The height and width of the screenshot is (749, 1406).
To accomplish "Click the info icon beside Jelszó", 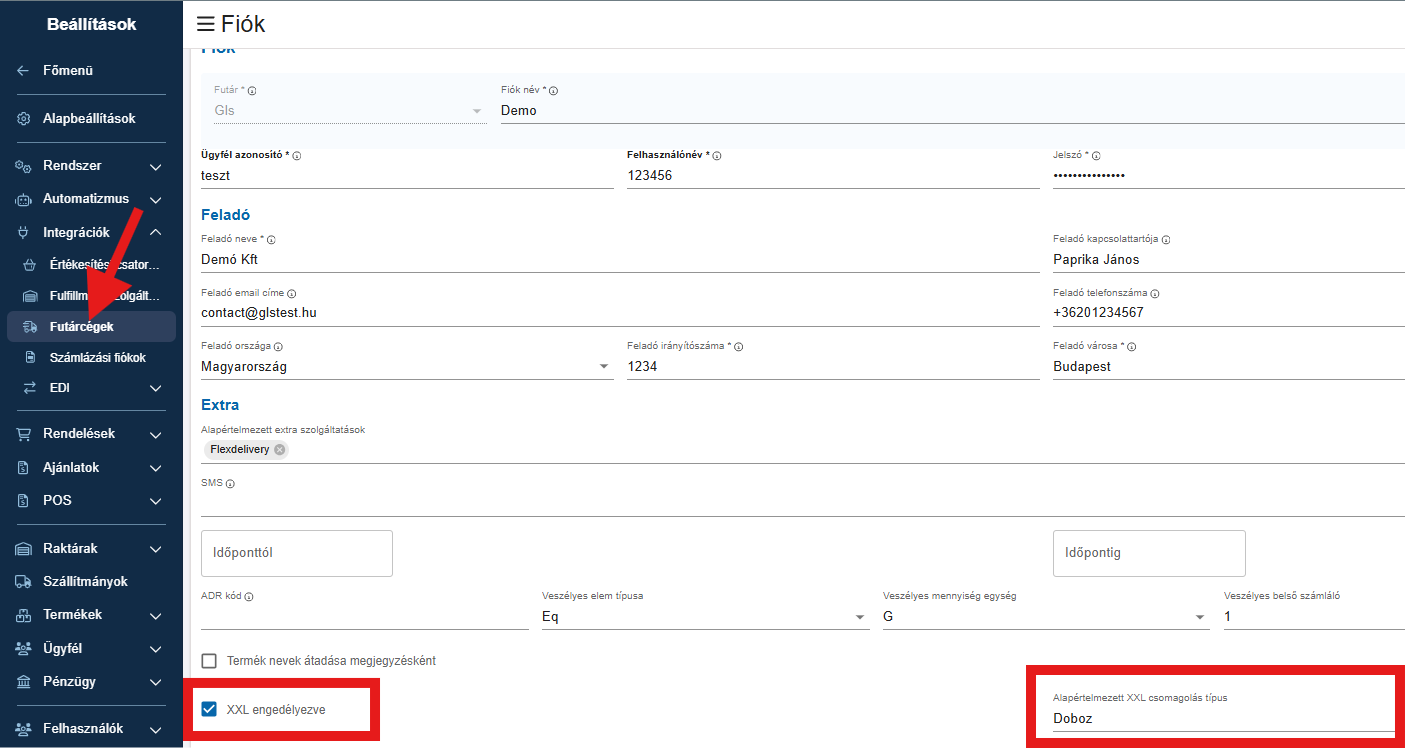I will [1096, 156].
